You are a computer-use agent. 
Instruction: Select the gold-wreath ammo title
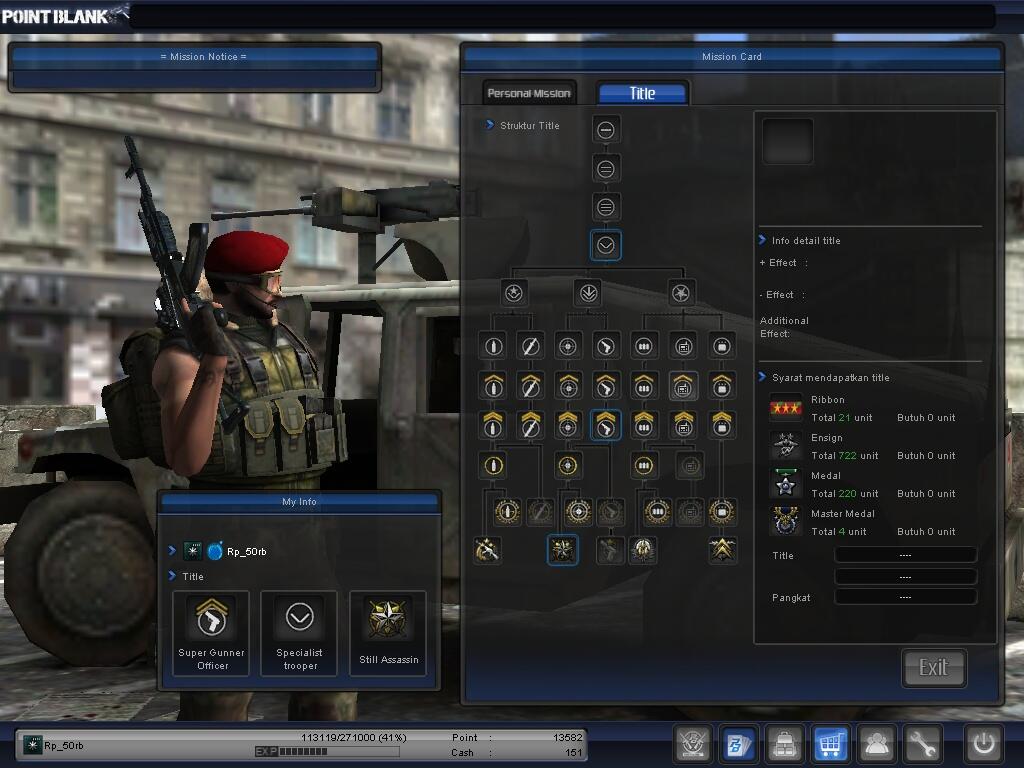(x=658, y=512)
